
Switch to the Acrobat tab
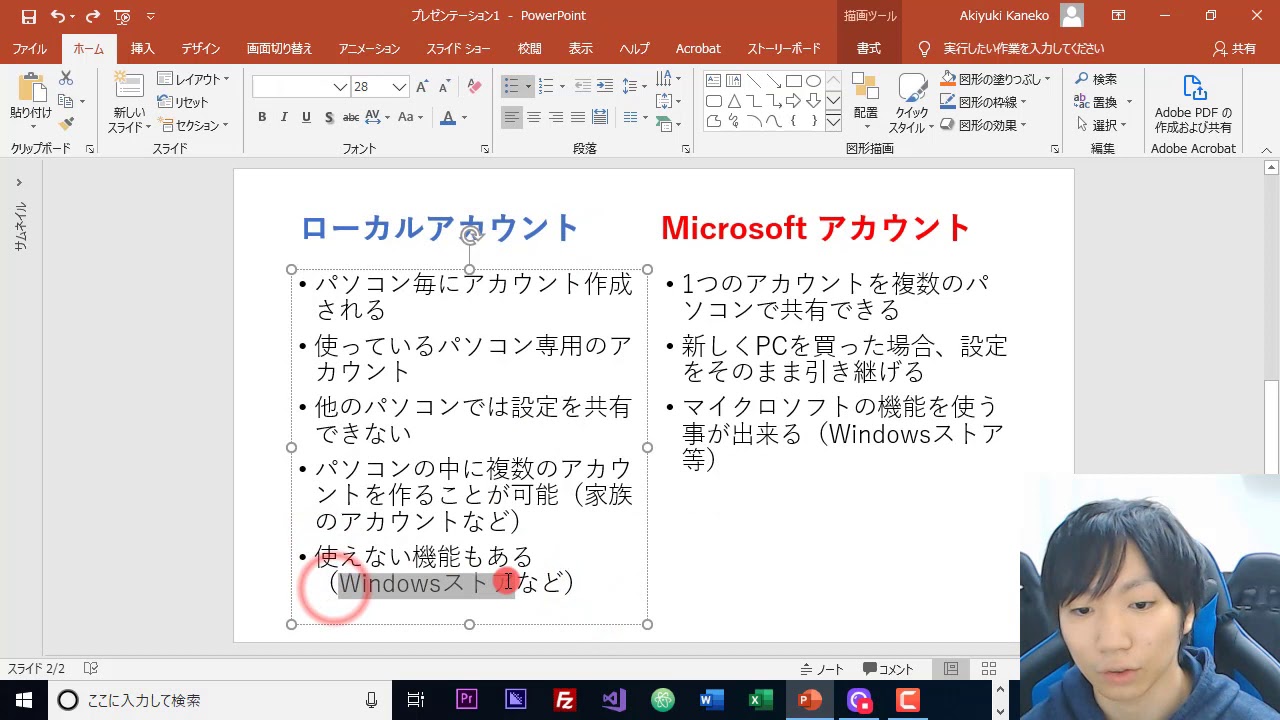[x=698, y=49]
